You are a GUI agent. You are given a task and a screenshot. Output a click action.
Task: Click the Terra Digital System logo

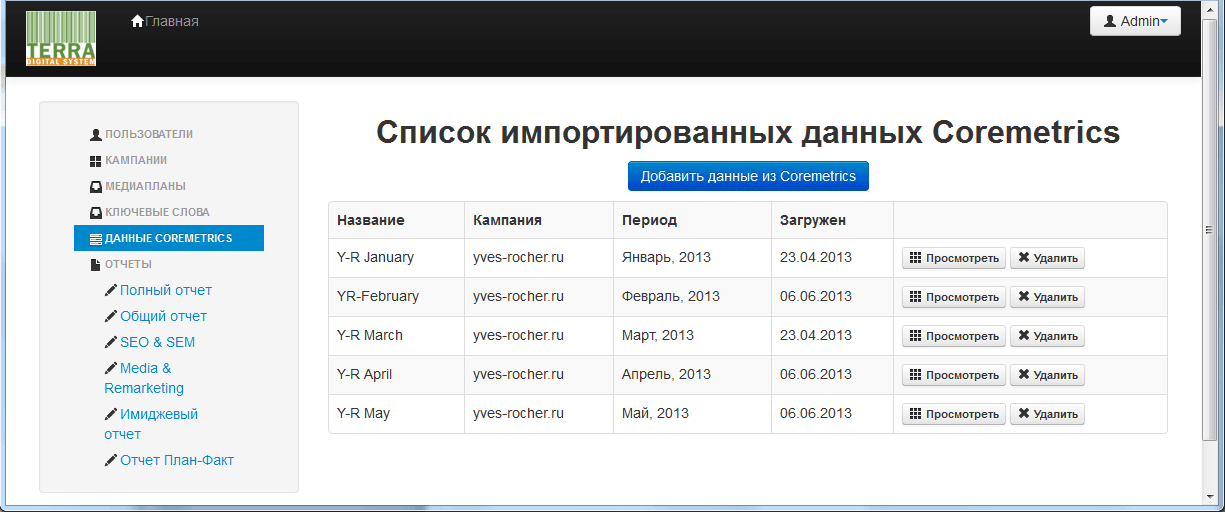point(60,39)
